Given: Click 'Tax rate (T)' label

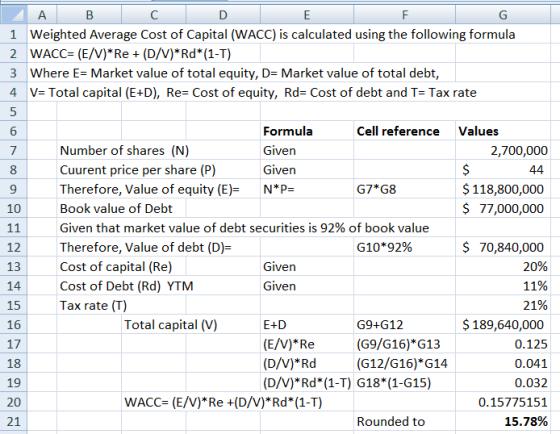Looking at the screenshot, I should 93,305.
